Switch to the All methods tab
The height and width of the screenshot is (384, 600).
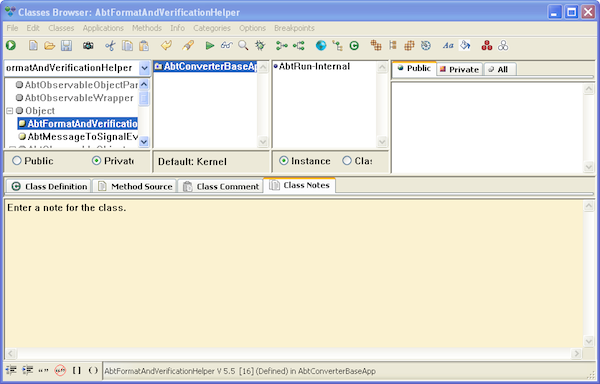(500, 69)
